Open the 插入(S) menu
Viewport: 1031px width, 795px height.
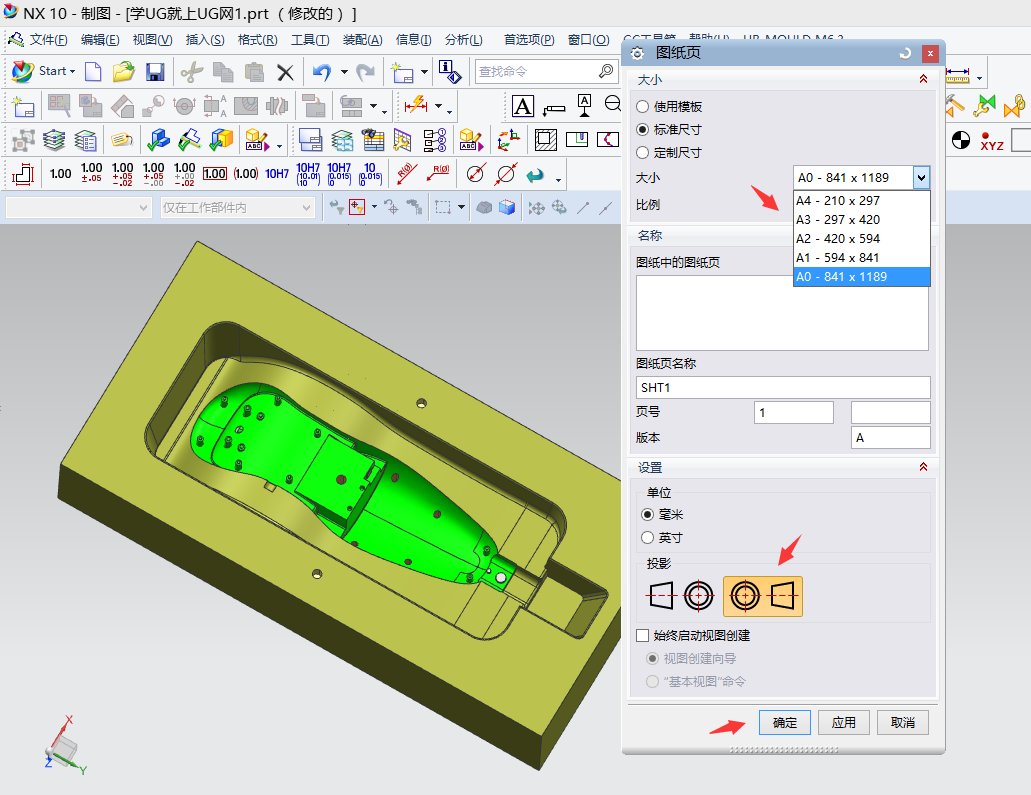tap(205, 40)
